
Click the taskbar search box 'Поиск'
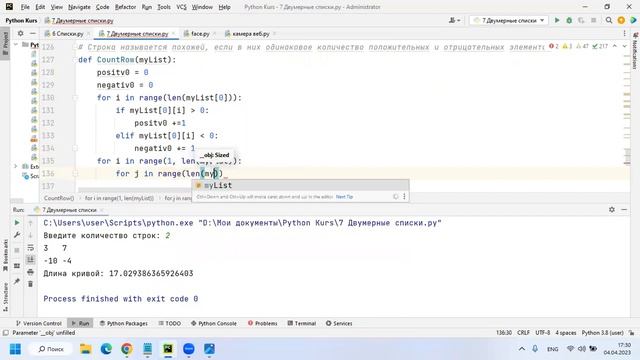coord(51,349)
